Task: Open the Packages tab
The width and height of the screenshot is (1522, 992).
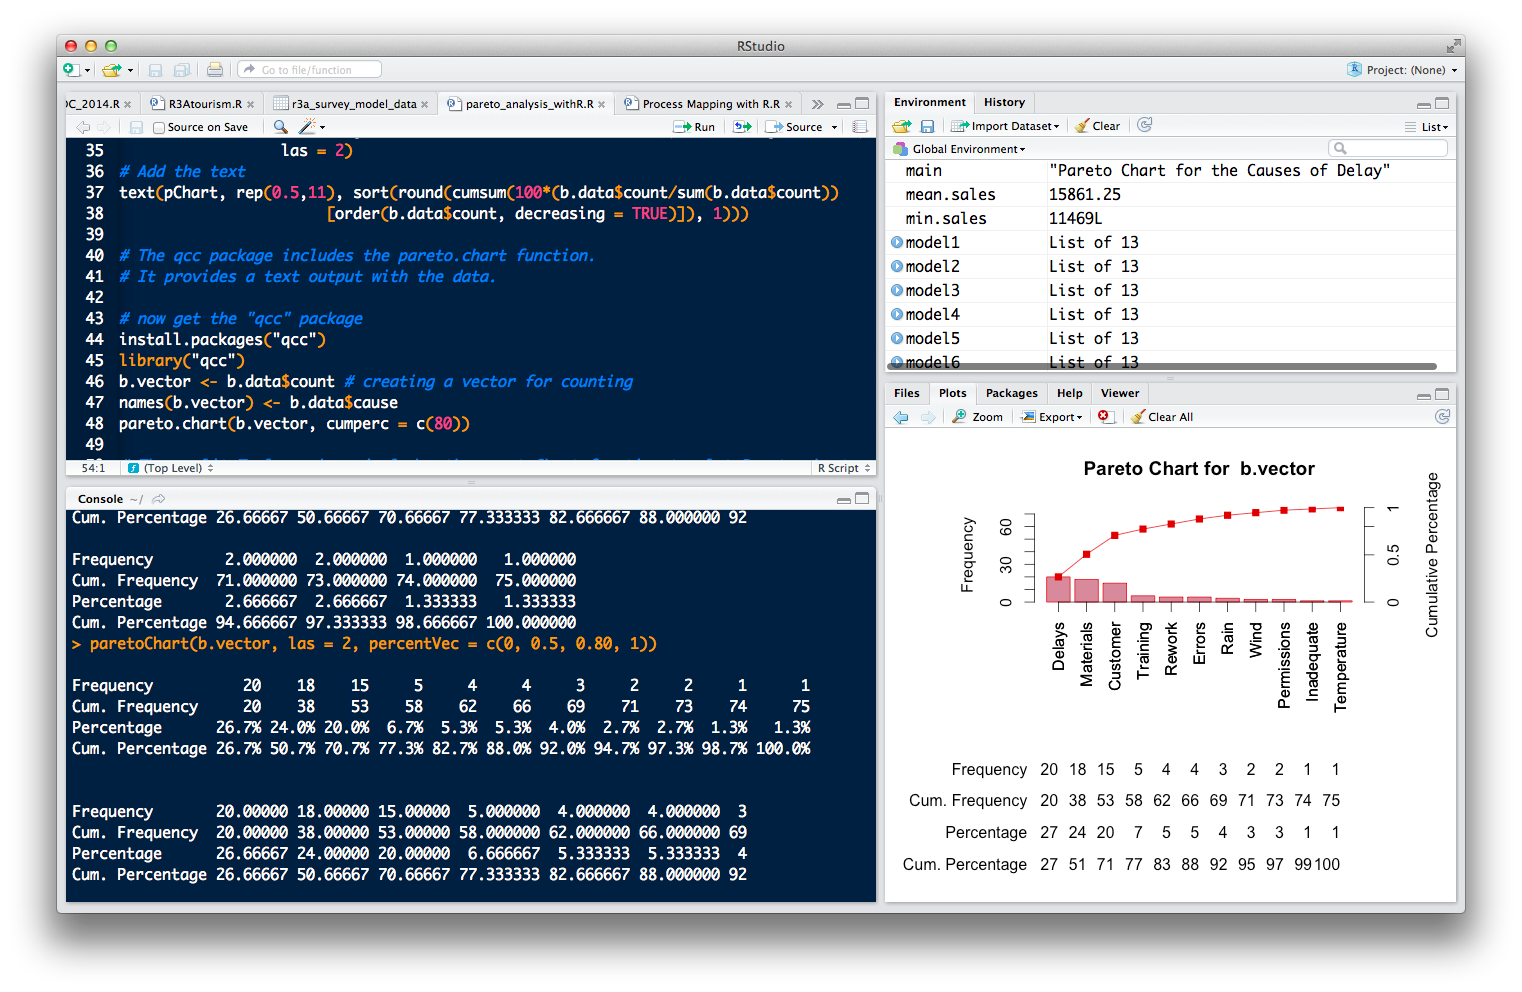Action: point(1011,393)
